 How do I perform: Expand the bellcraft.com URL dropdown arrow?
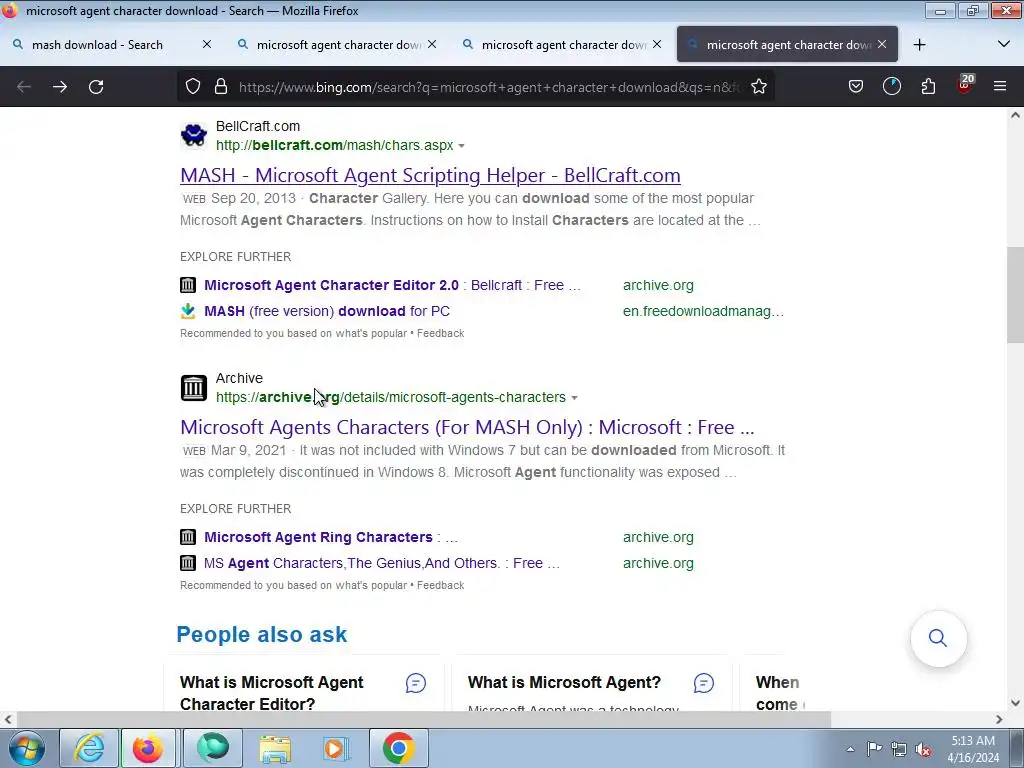coord(462,146)
